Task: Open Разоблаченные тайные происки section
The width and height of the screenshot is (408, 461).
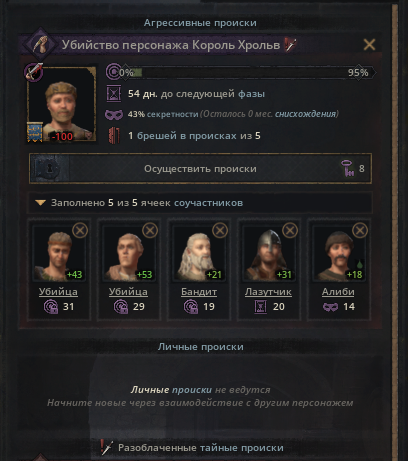Action: (x=201, y=448)
